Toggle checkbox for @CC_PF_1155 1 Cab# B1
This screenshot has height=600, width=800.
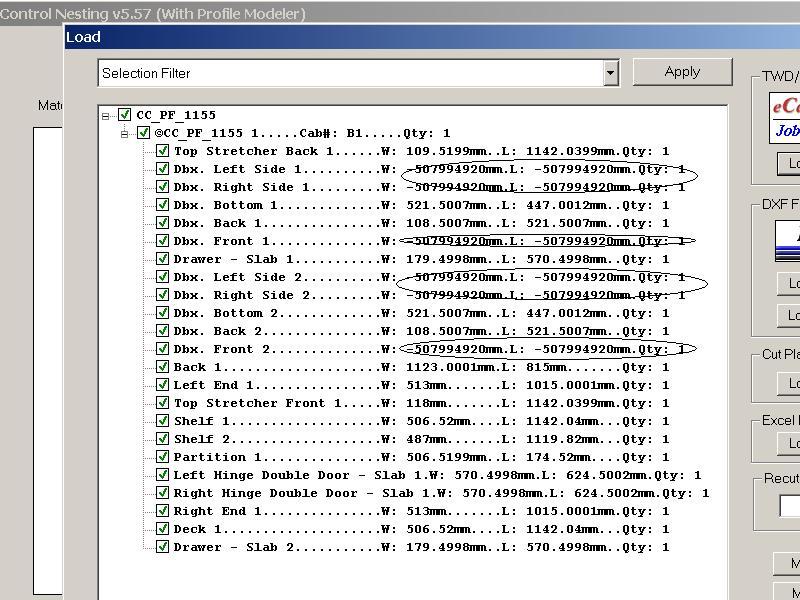143,133
